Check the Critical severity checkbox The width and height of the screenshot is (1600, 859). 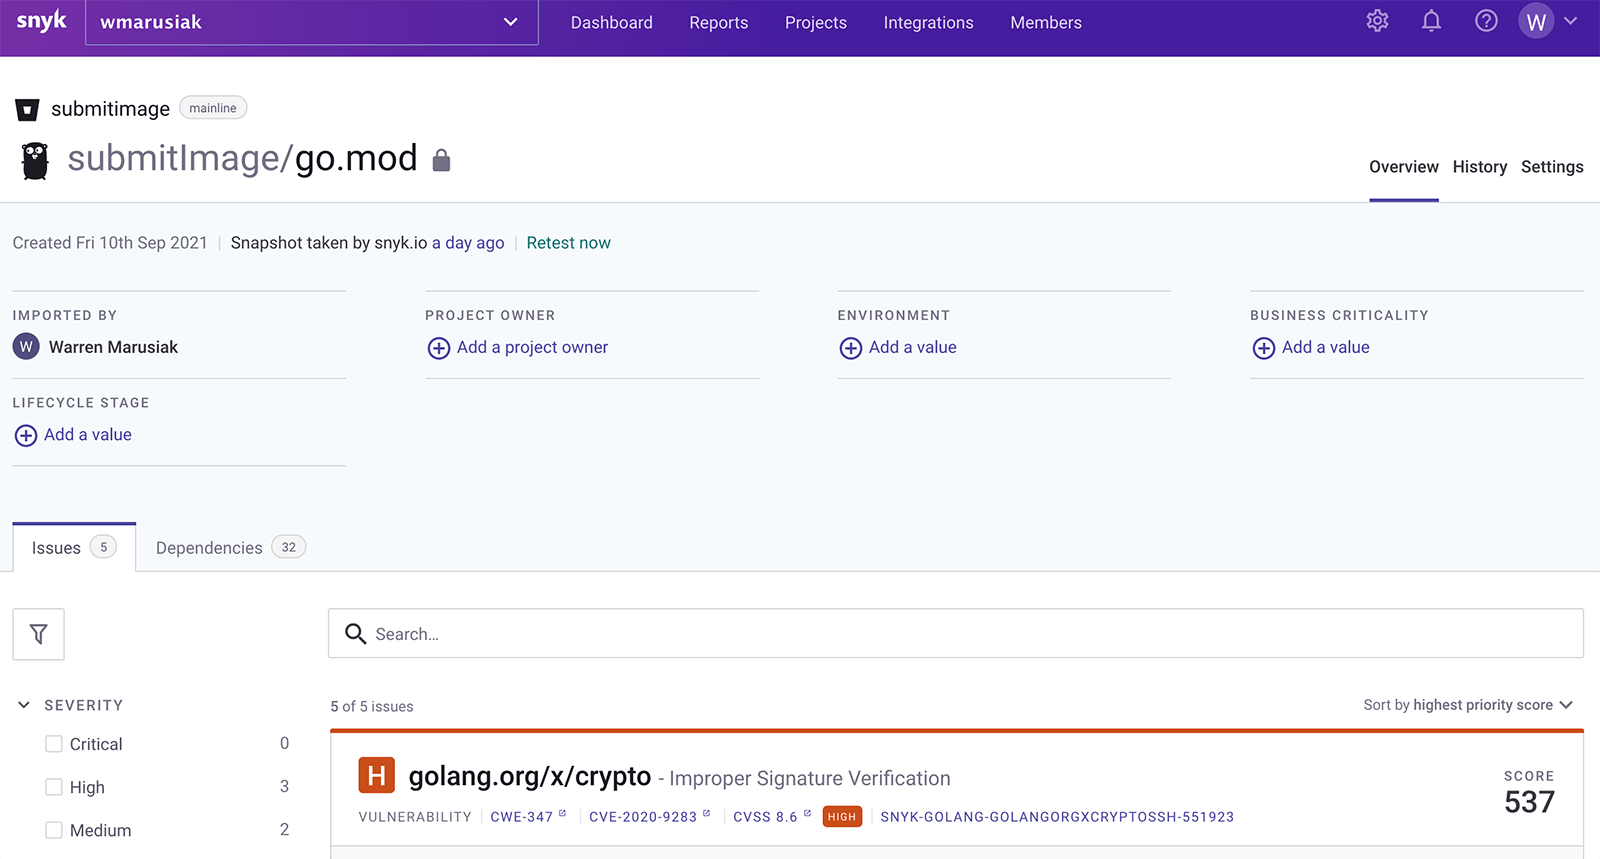click(x=54, y=744)
